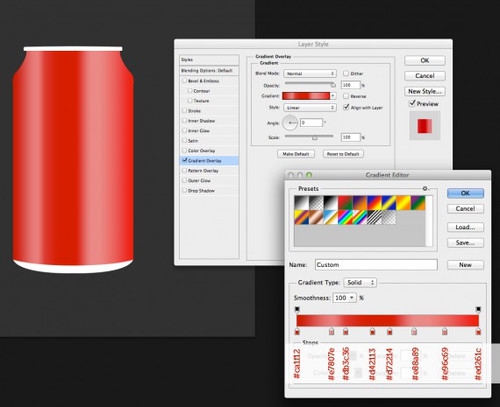Viewport: 500px width, 407px height.
Task: Uncheck Align with Layer
Action: pyautogui.click(x=346, y=107)
